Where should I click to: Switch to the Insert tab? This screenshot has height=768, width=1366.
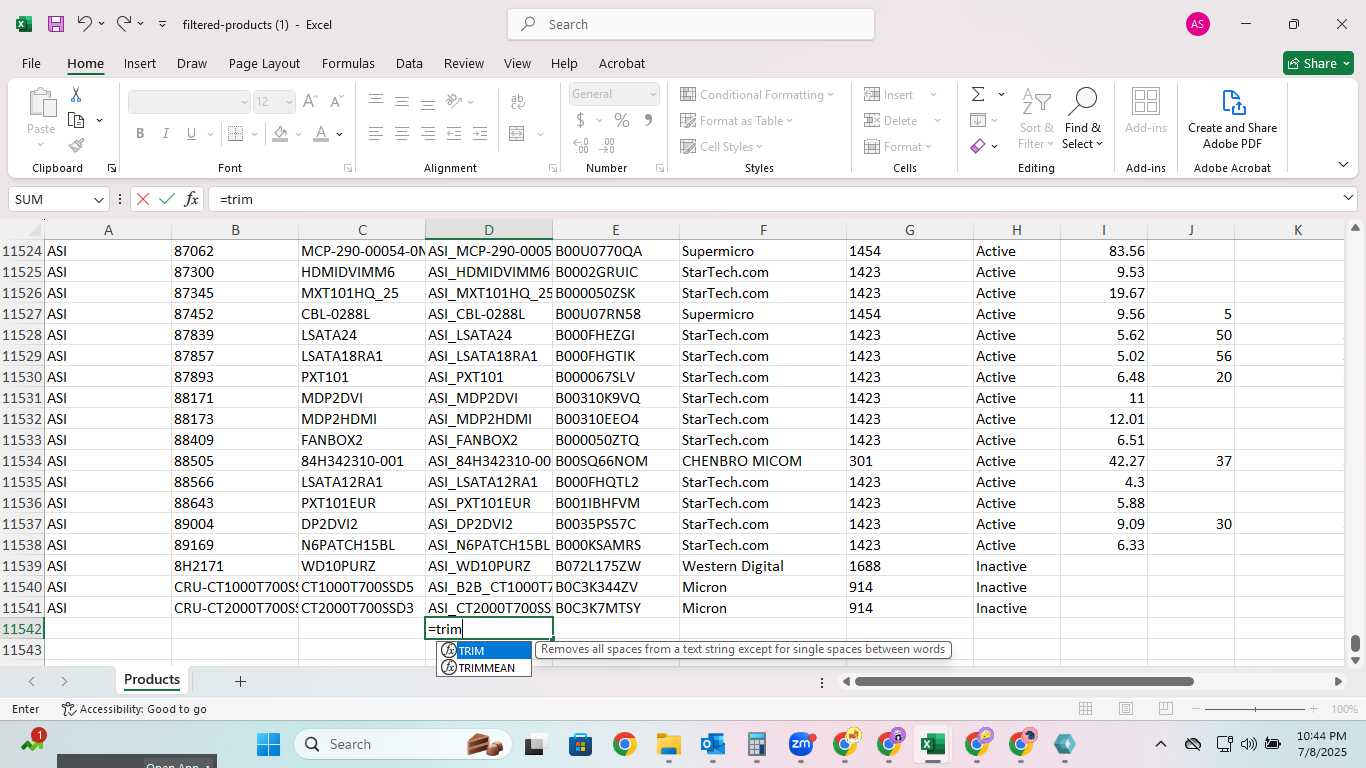point(140,63)
